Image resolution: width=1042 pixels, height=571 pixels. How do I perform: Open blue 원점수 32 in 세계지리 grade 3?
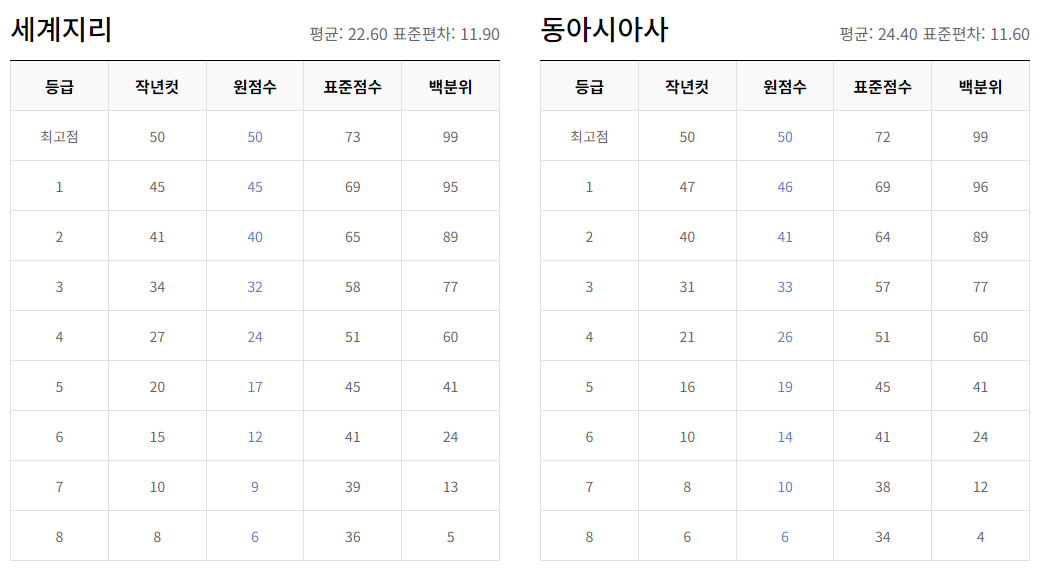click(x=255, y=286)
